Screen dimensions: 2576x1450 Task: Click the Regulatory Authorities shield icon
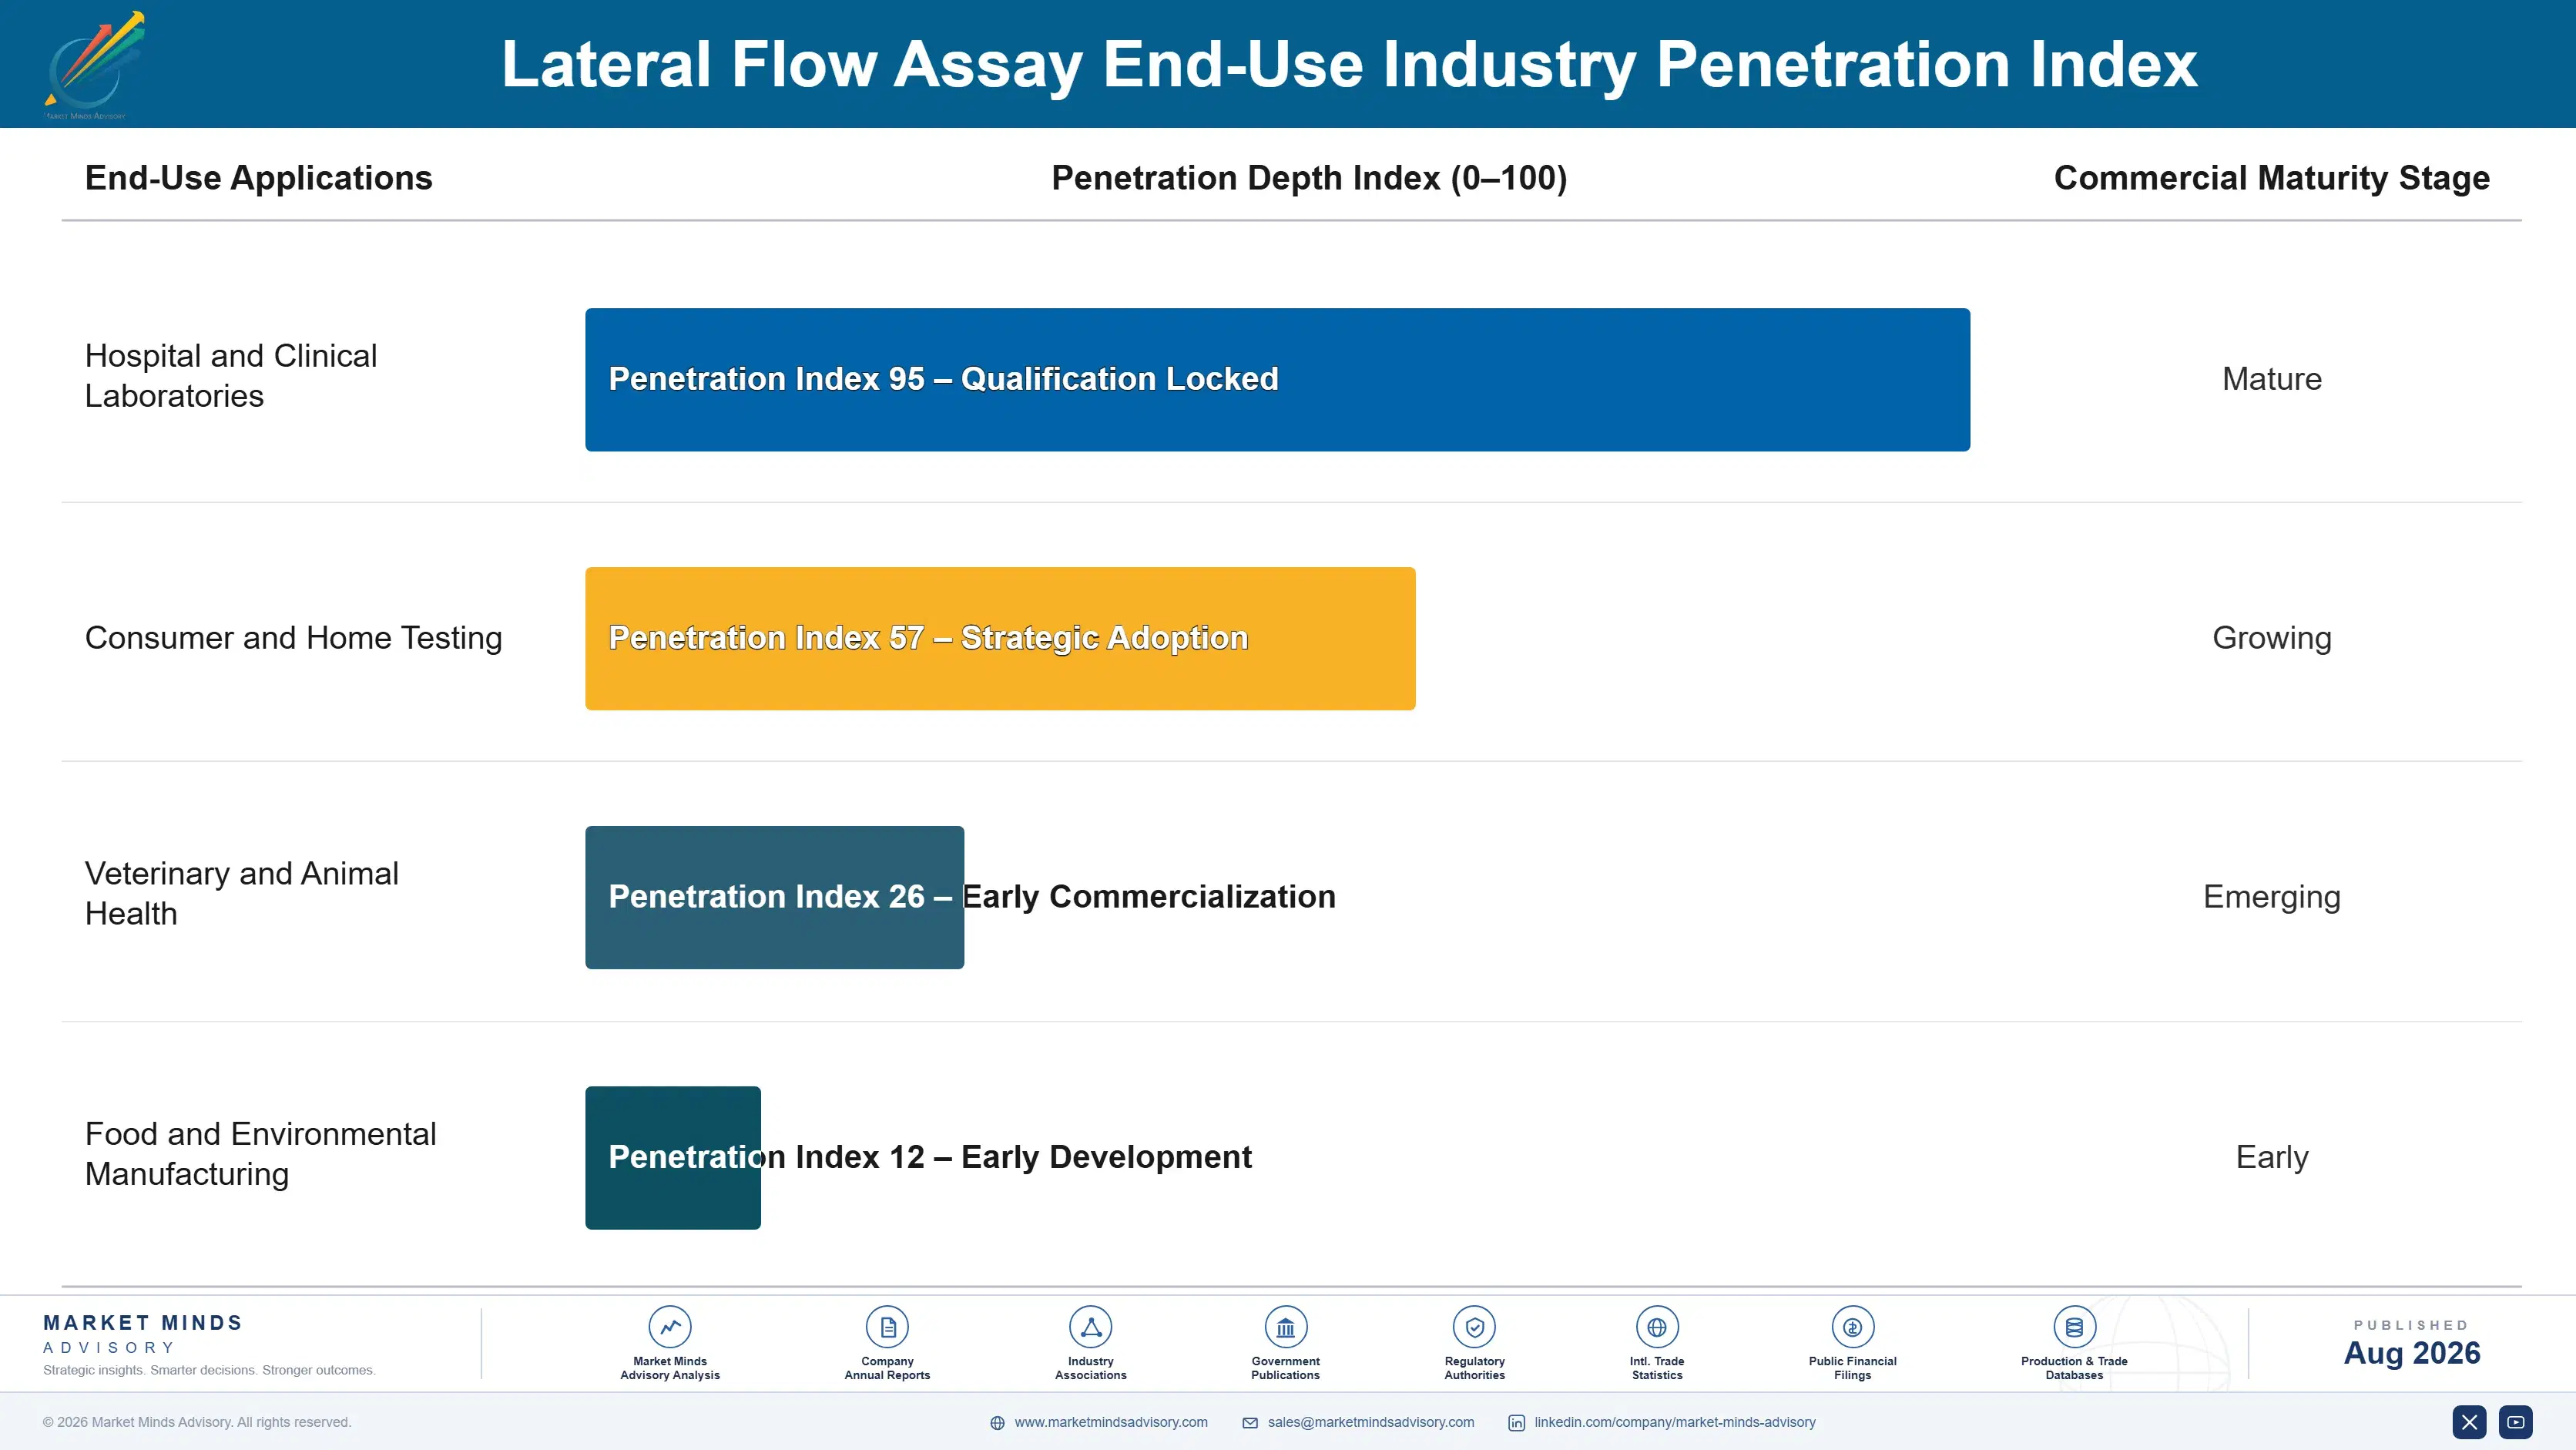(x=1474, y=1327)
